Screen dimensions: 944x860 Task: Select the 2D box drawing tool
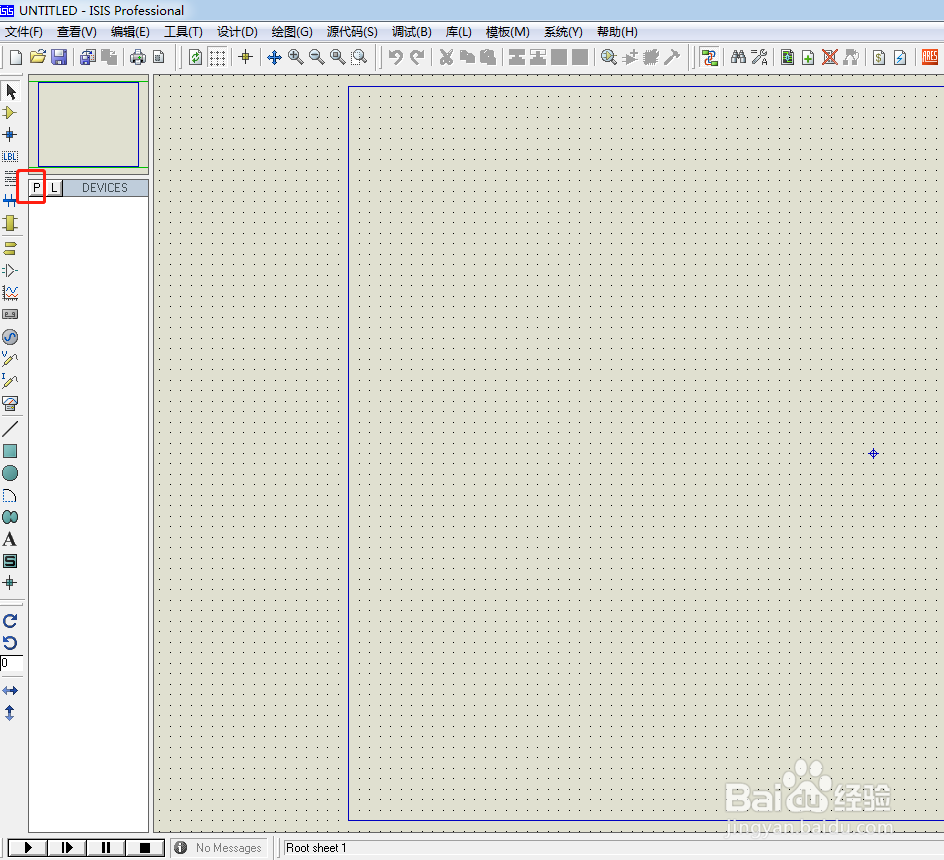coord(10,451)
